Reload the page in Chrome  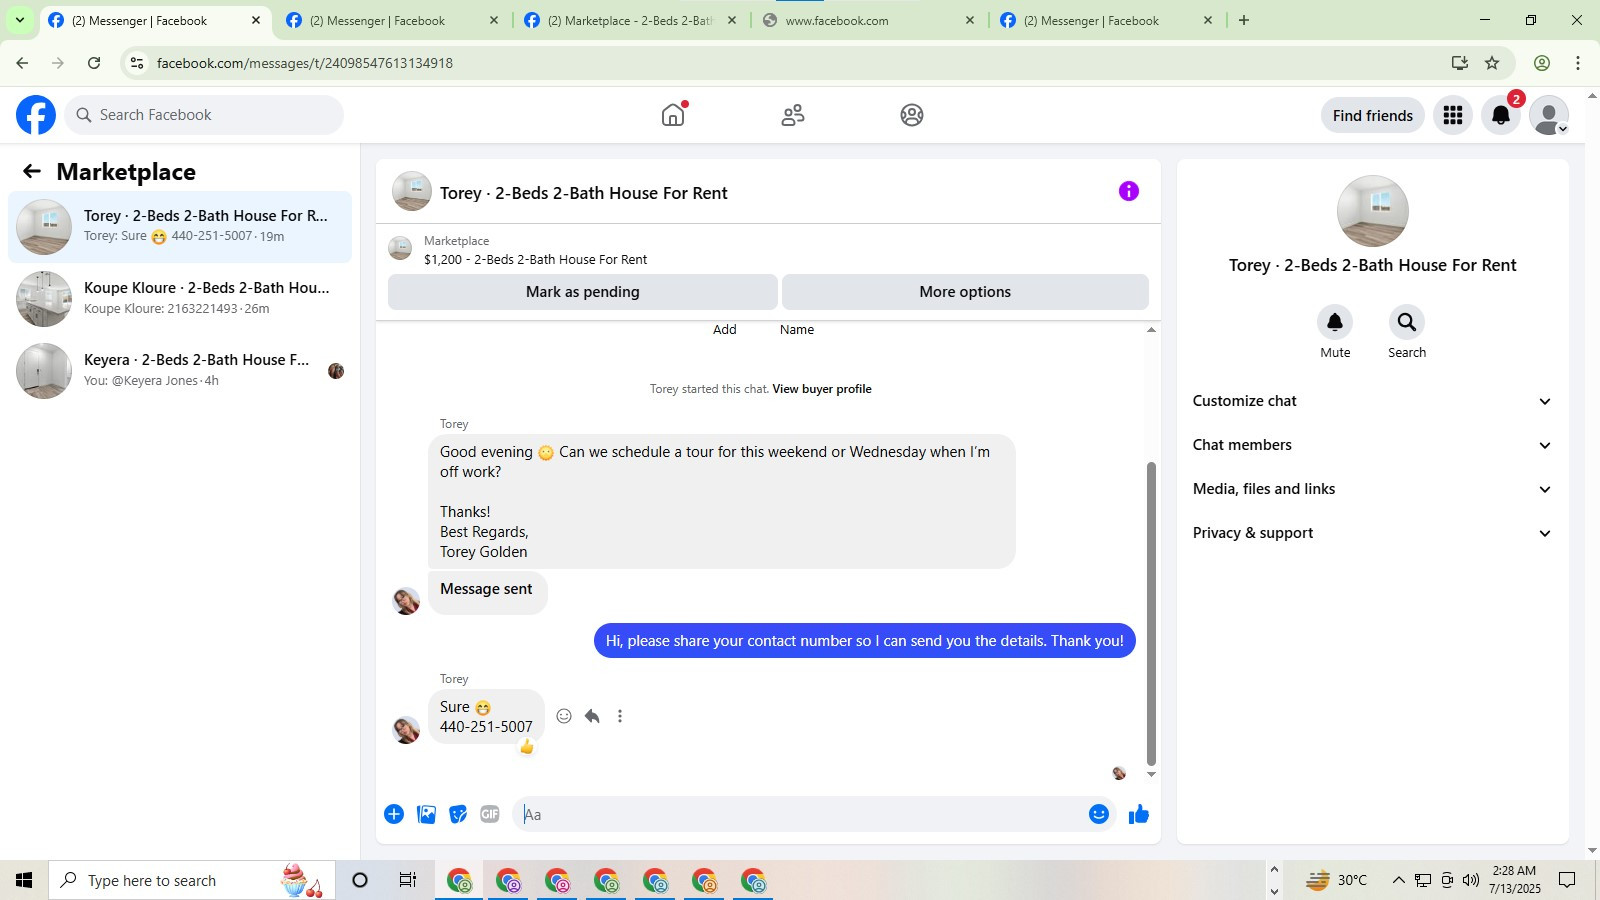click(94, 63)
